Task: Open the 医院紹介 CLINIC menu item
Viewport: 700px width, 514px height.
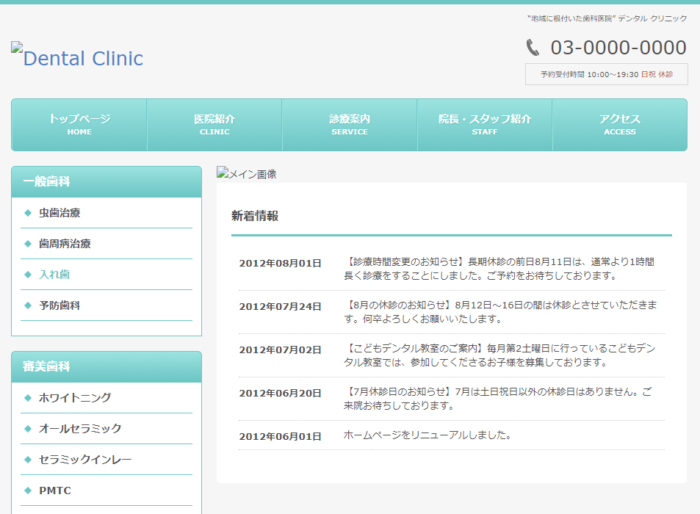Action: (214, 125)
